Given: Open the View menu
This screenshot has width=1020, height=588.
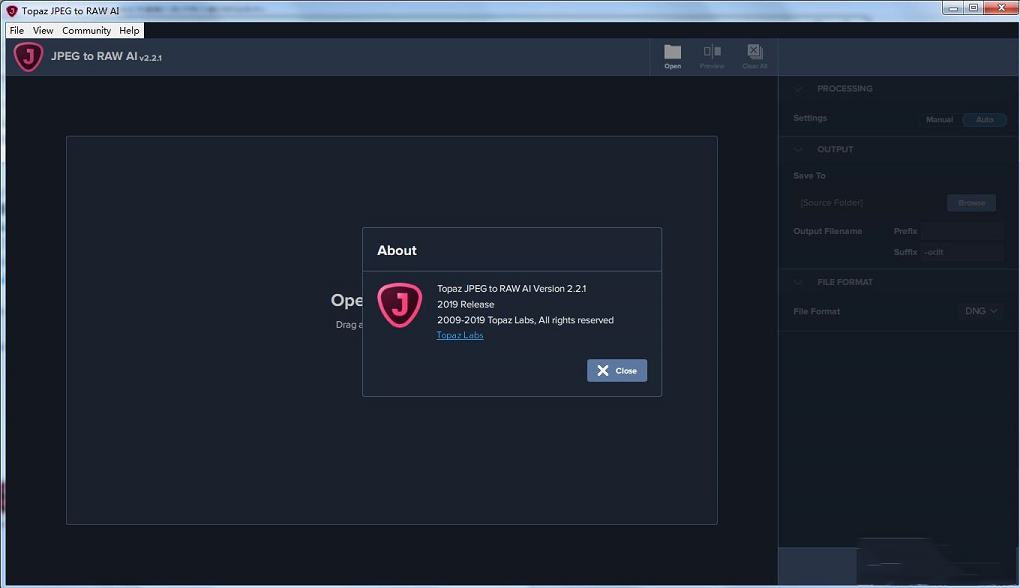Looking at the screenshot, I should (x=43, y=31).
